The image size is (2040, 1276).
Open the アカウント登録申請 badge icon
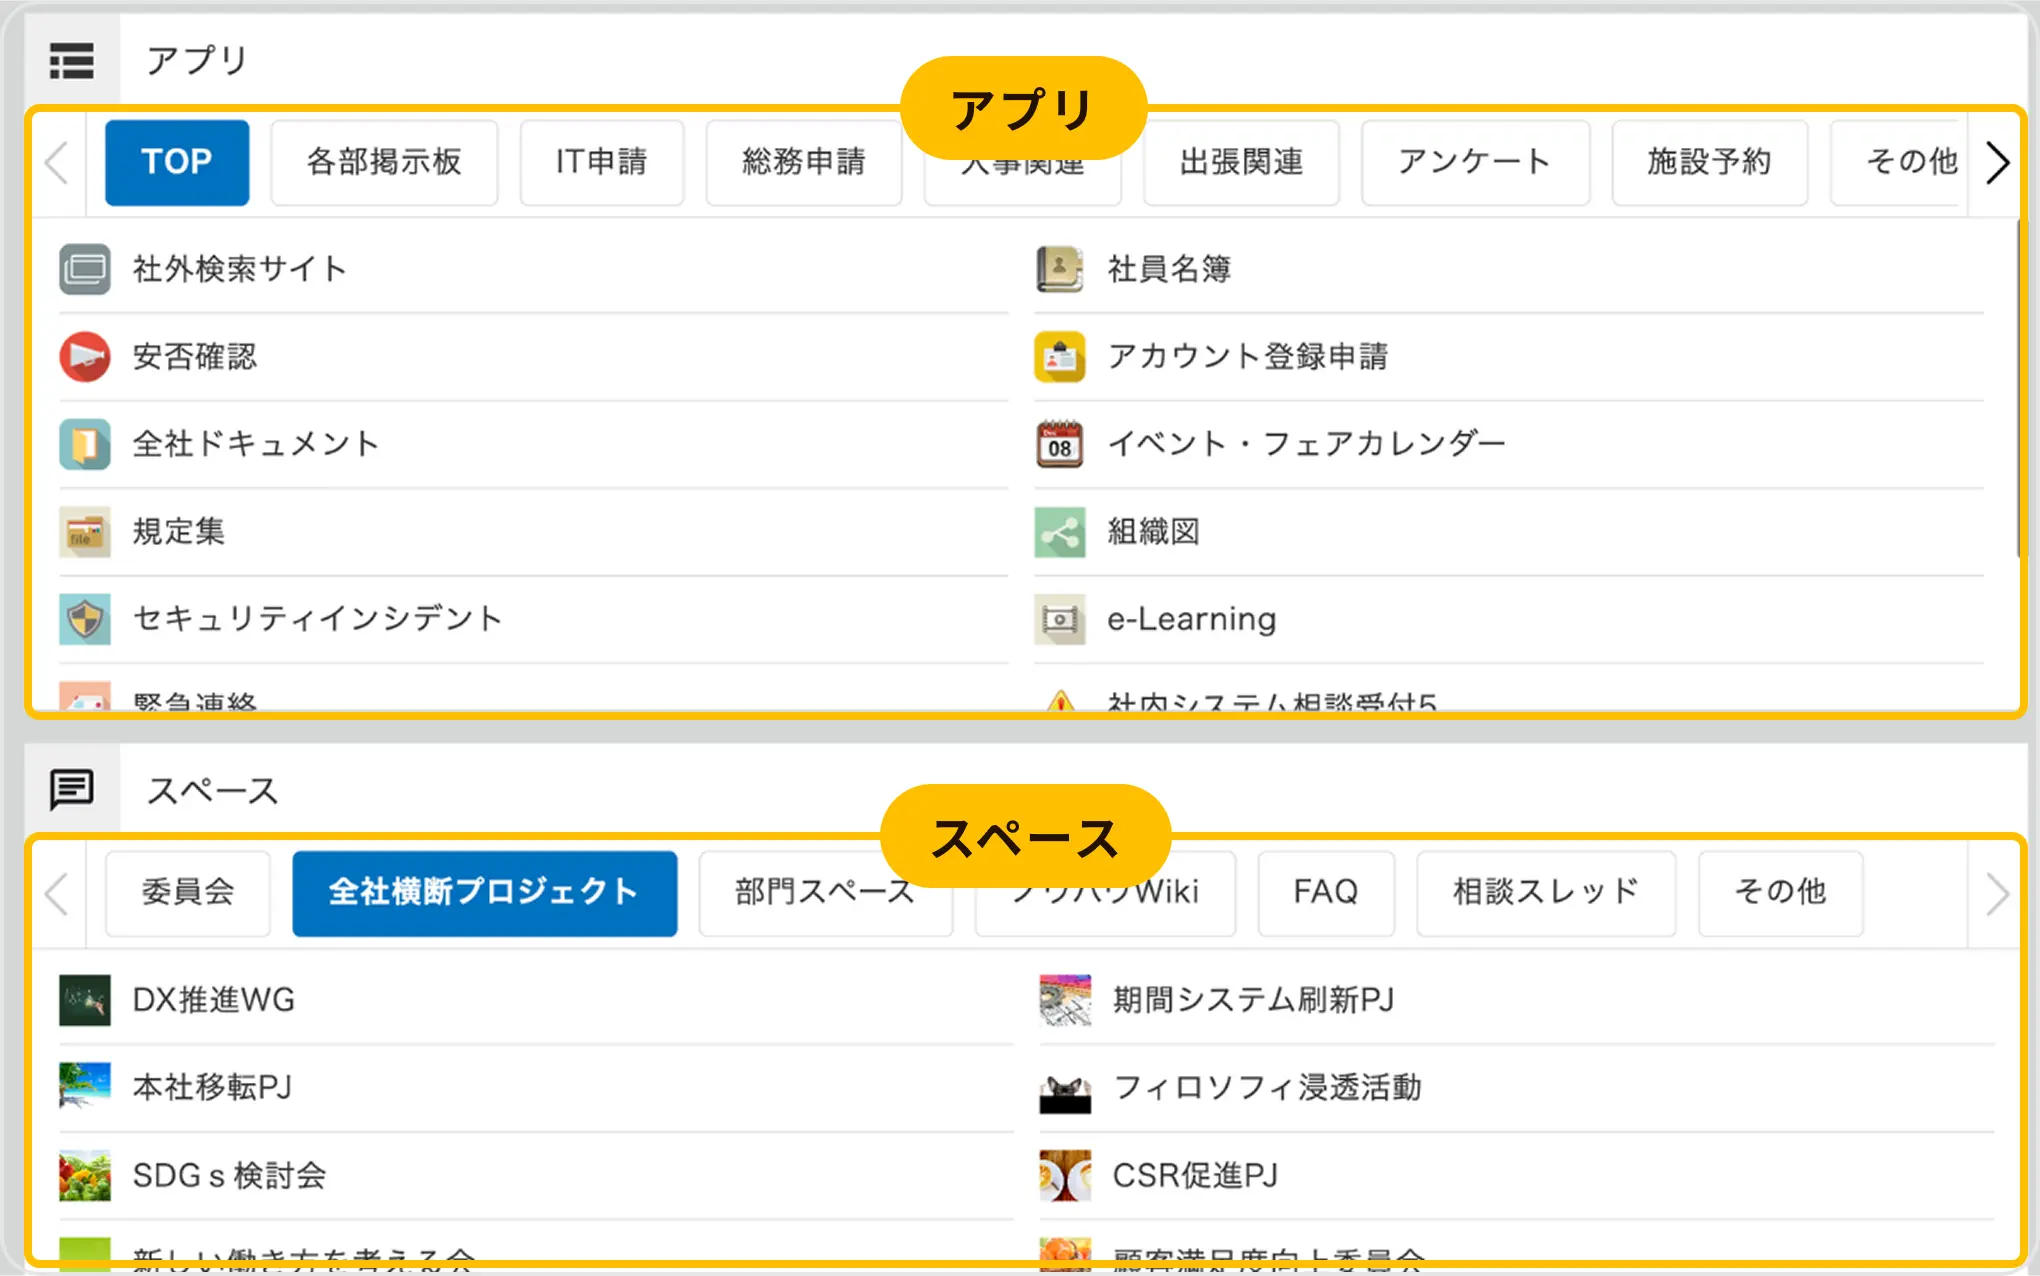(x=1060, y=357)
